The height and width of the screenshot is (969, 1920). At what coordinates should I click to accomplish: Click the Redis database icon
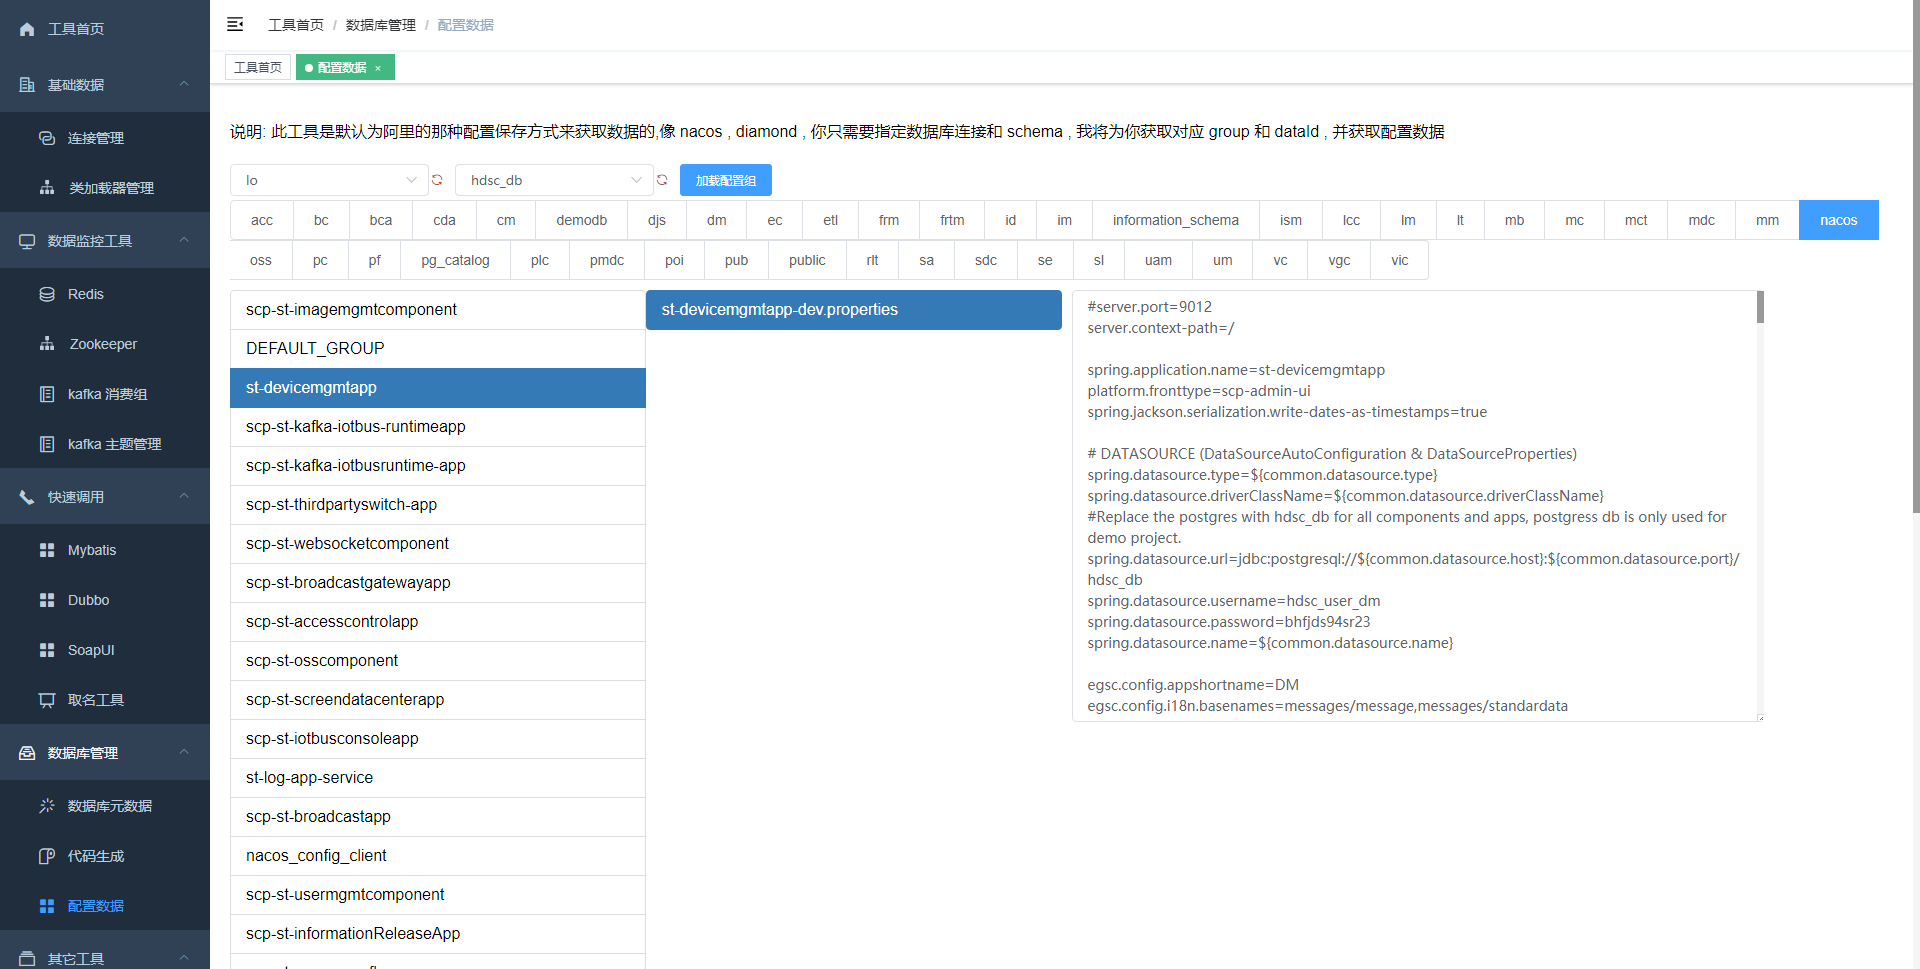tap(47, 294)
